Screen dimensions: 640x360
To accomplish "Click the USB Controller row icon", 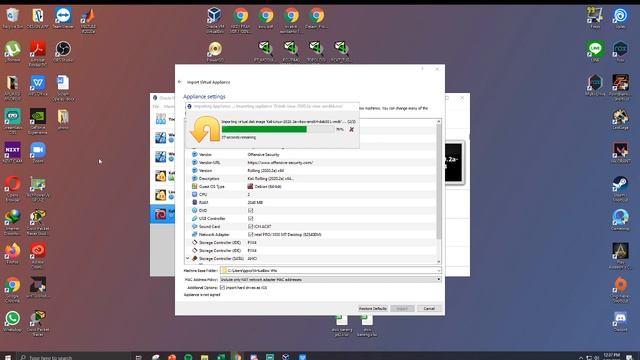I will 195,218.
